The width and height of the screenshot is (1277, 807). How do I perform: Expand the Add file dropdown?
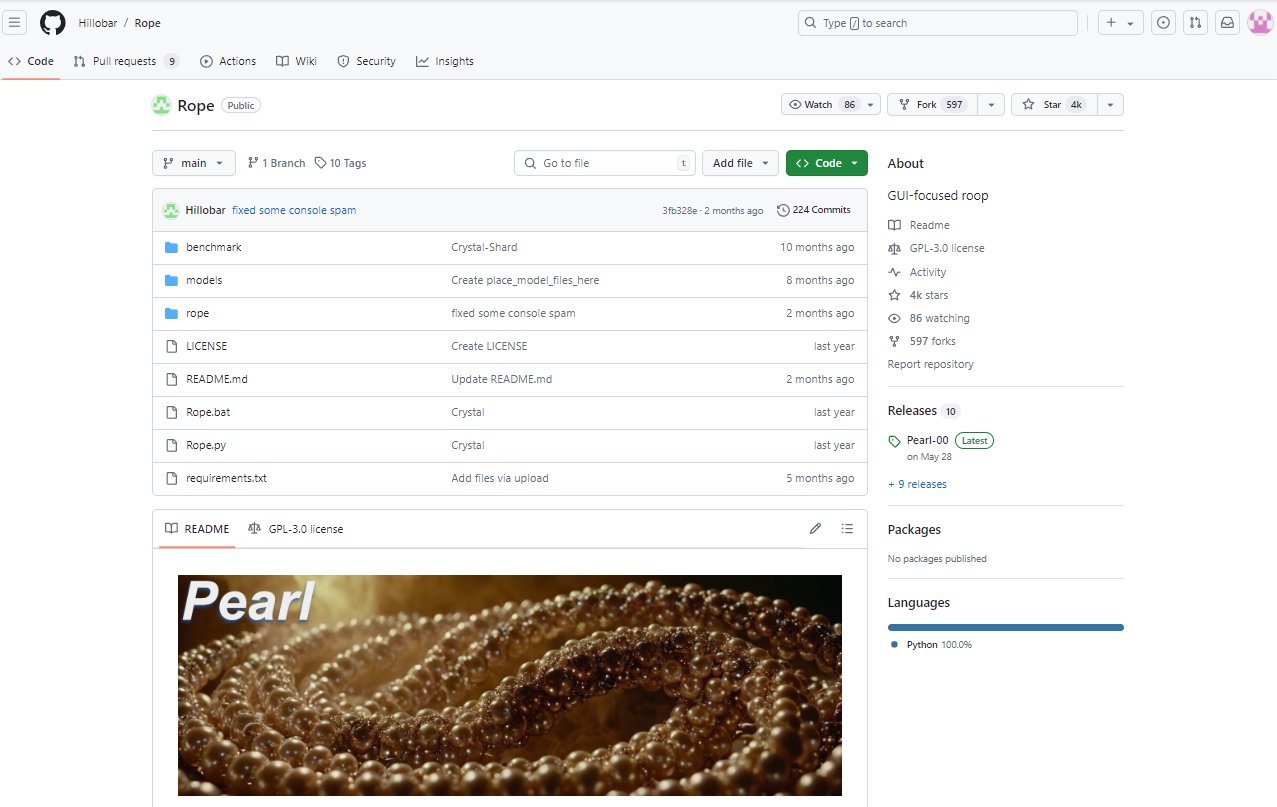pos(740,163)
